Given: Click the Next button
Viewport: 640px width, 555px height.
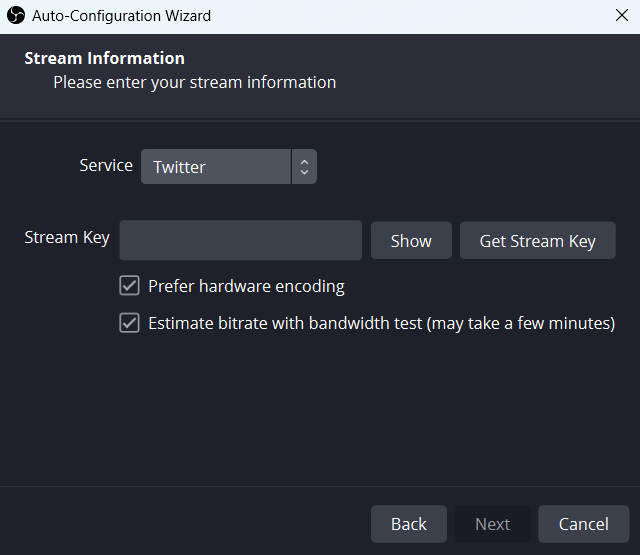Looking at the screenshot, I should pyautogui.click(x=492, y=524).
